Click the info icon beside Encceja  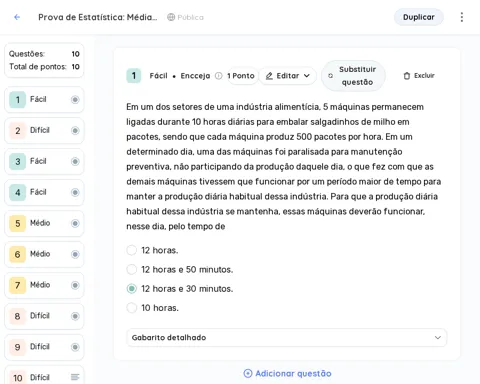click(x=218, y=76)
